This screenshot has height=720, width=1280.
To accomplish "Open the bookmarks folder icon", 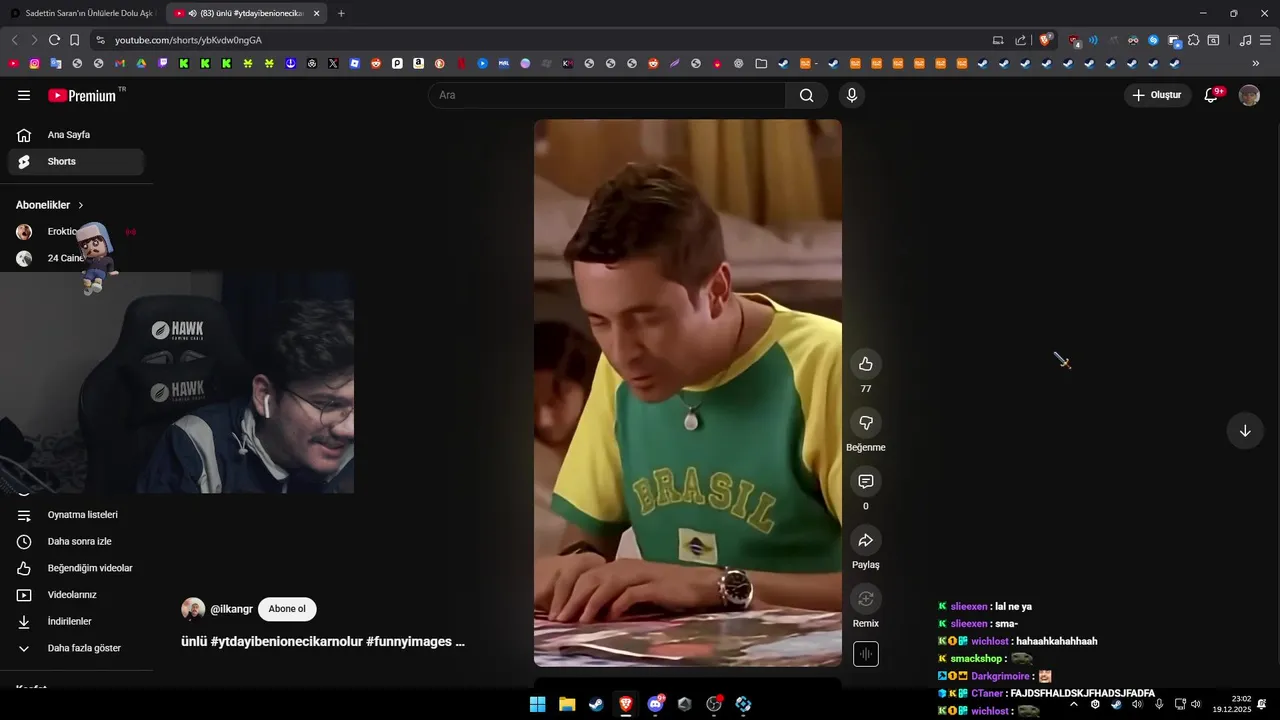I will pos(761,63).
